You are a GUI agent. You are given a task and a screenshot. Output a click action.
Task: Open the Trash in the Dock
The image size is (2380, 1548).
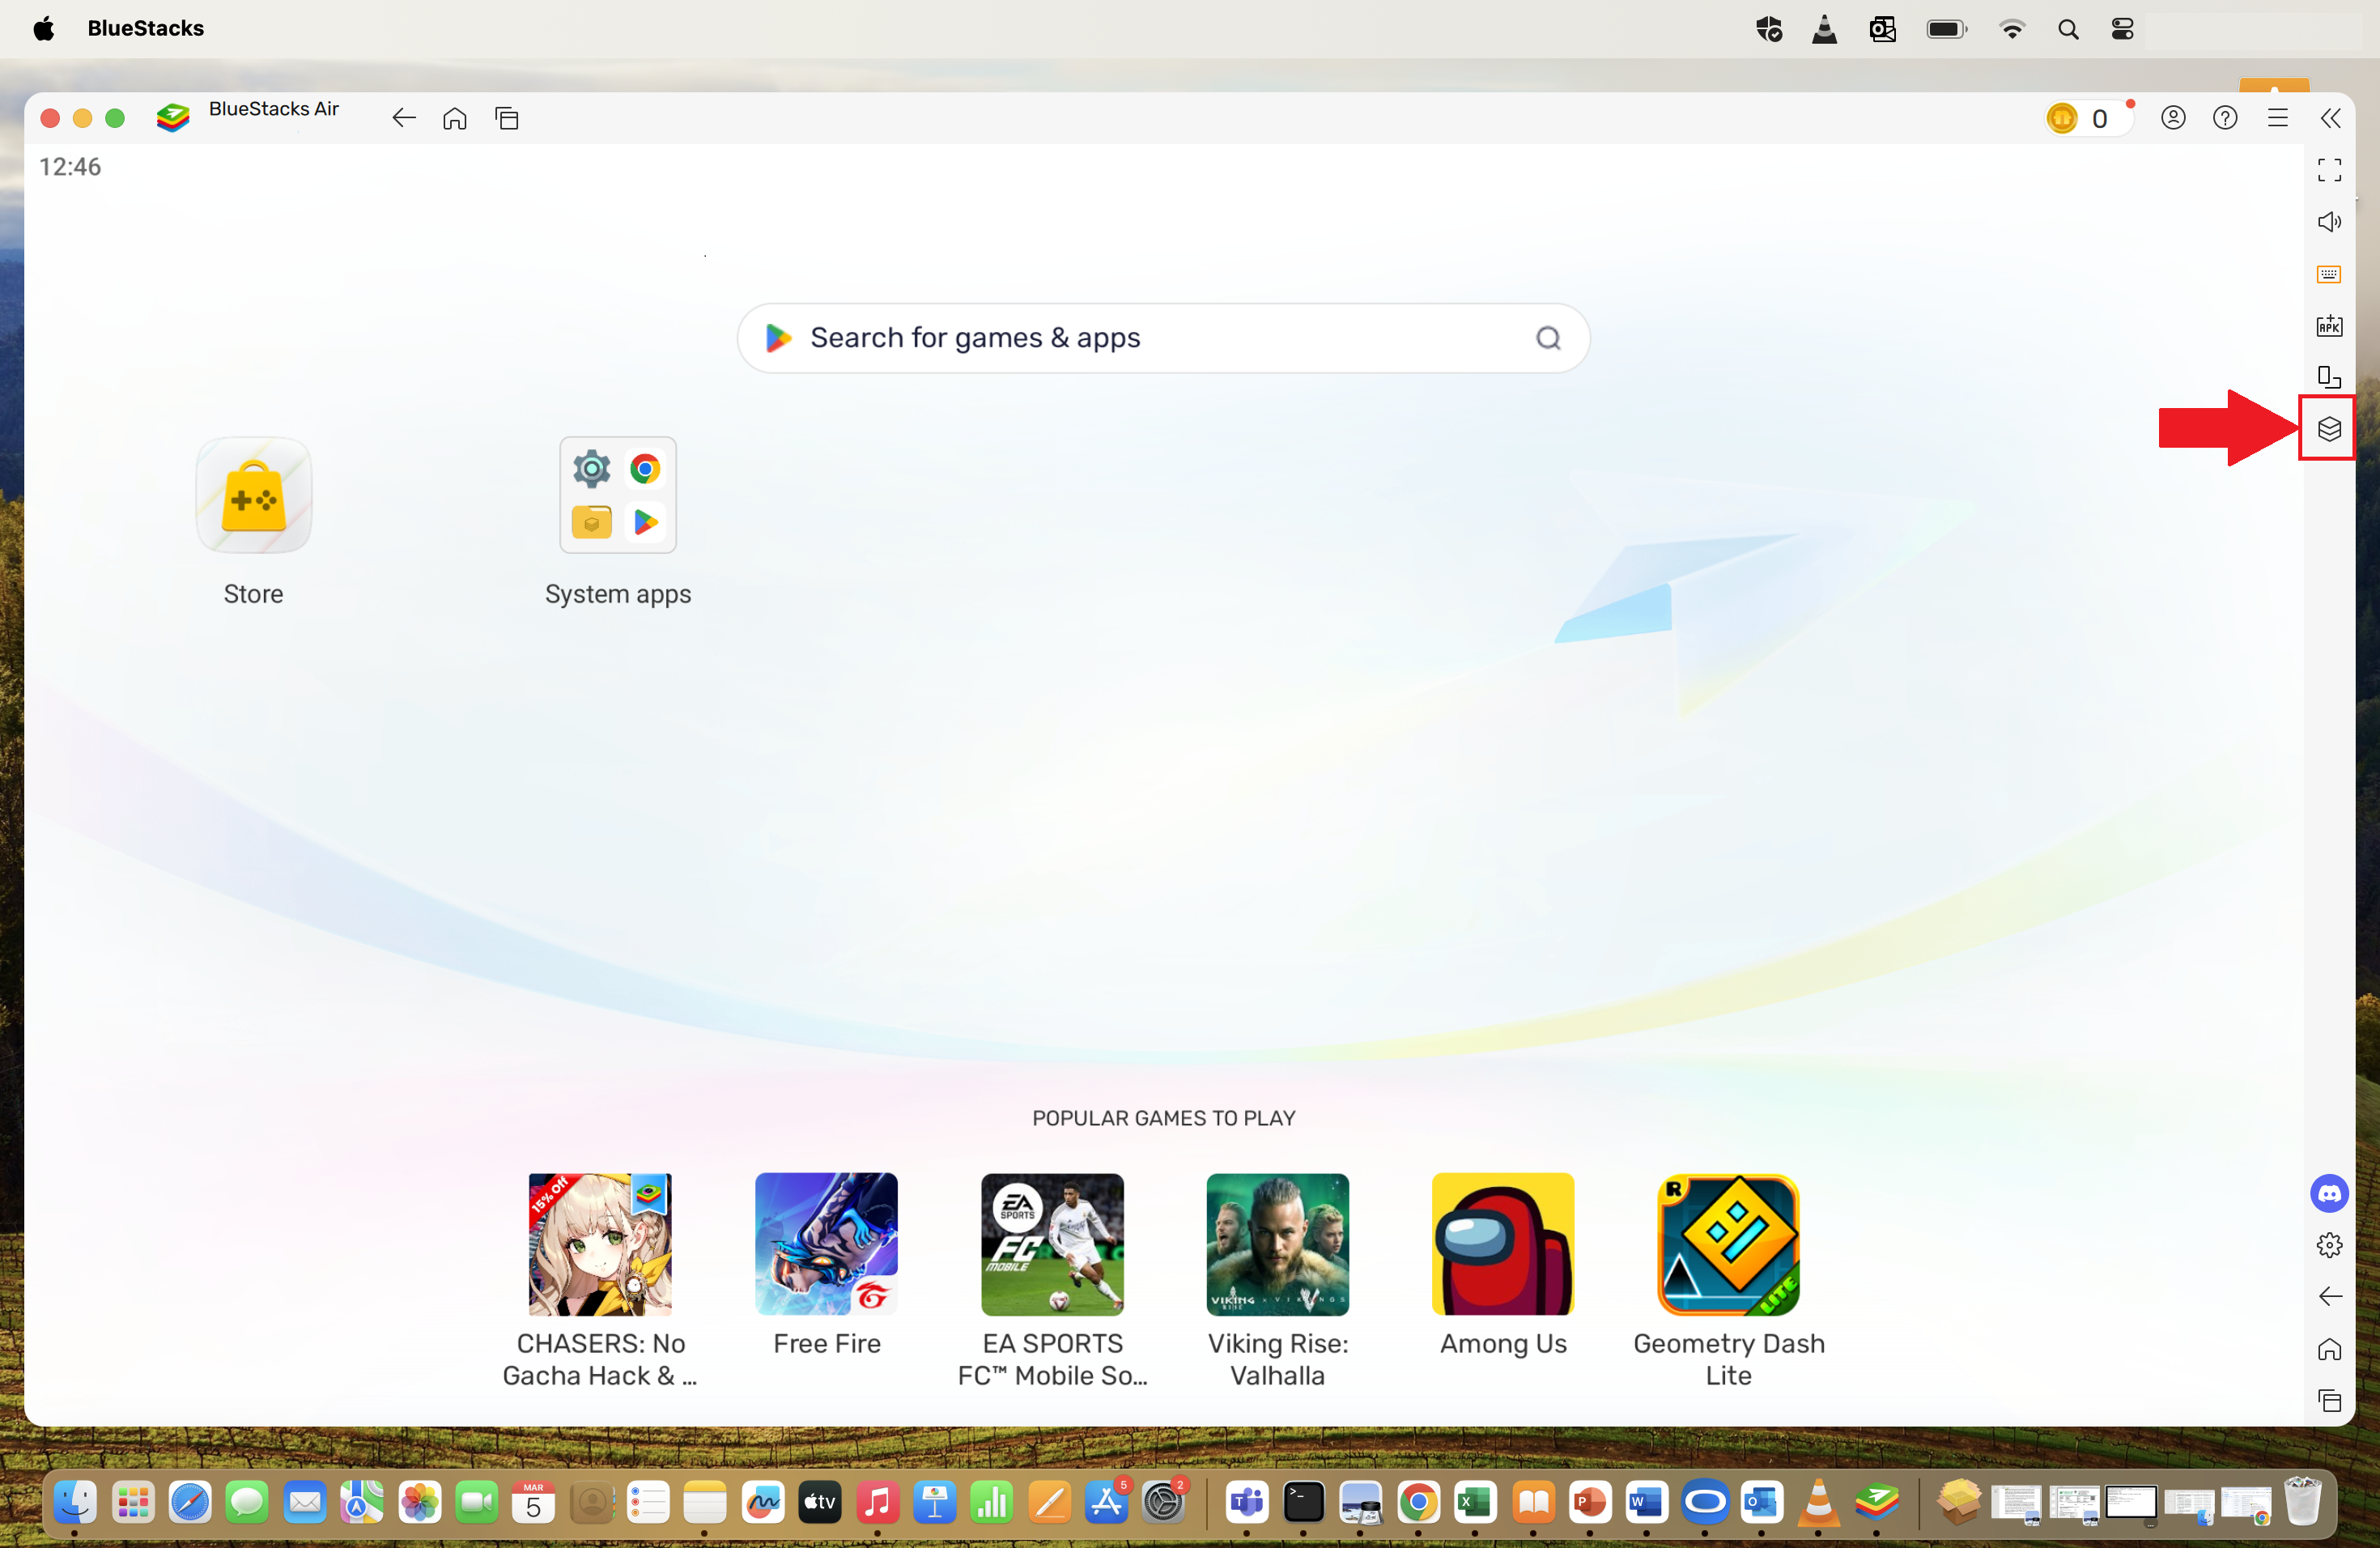pos(2302,1501)
